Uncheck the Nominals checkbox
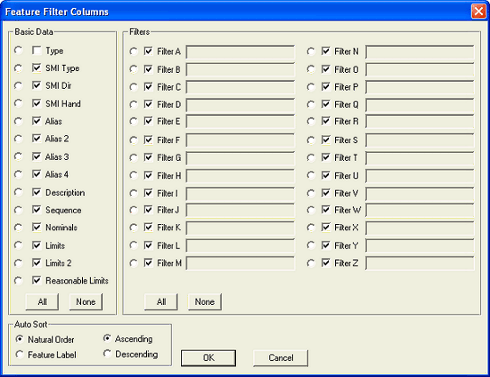The width and height of the screenshot is (490, 377). (x=36, y=227)
